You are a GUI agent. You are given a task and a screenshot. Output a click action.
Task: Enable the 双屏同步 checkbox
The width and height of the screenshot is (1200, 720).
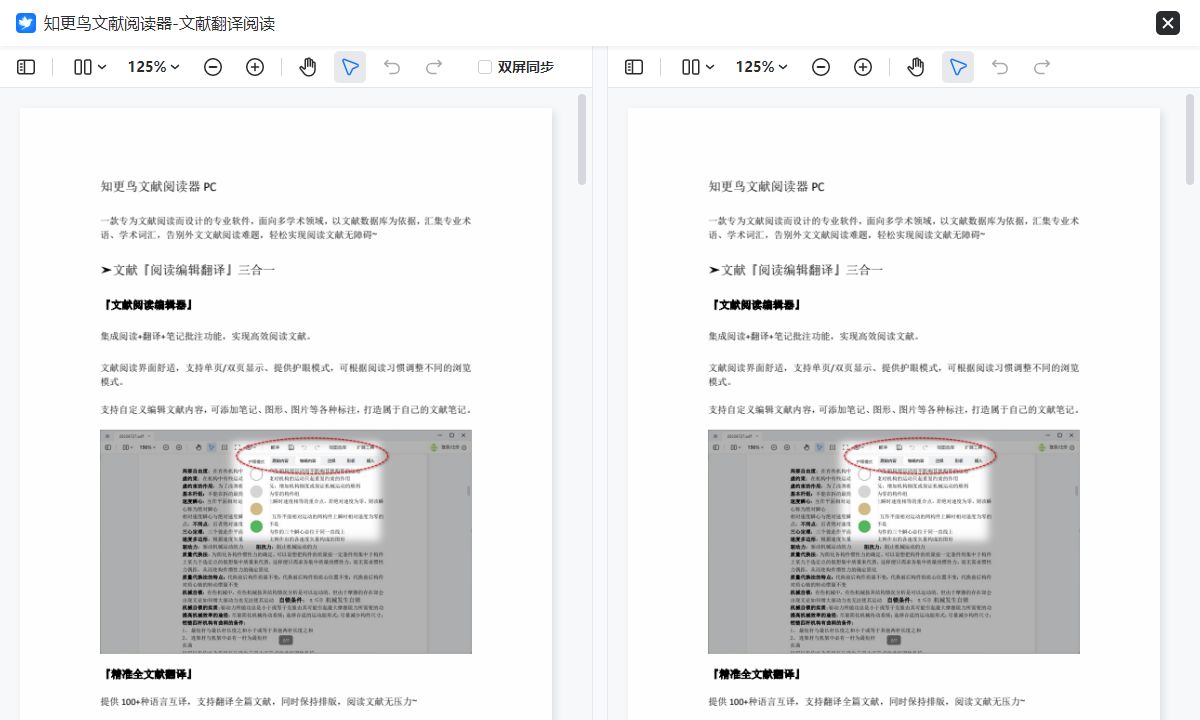(x=485, y=67)
